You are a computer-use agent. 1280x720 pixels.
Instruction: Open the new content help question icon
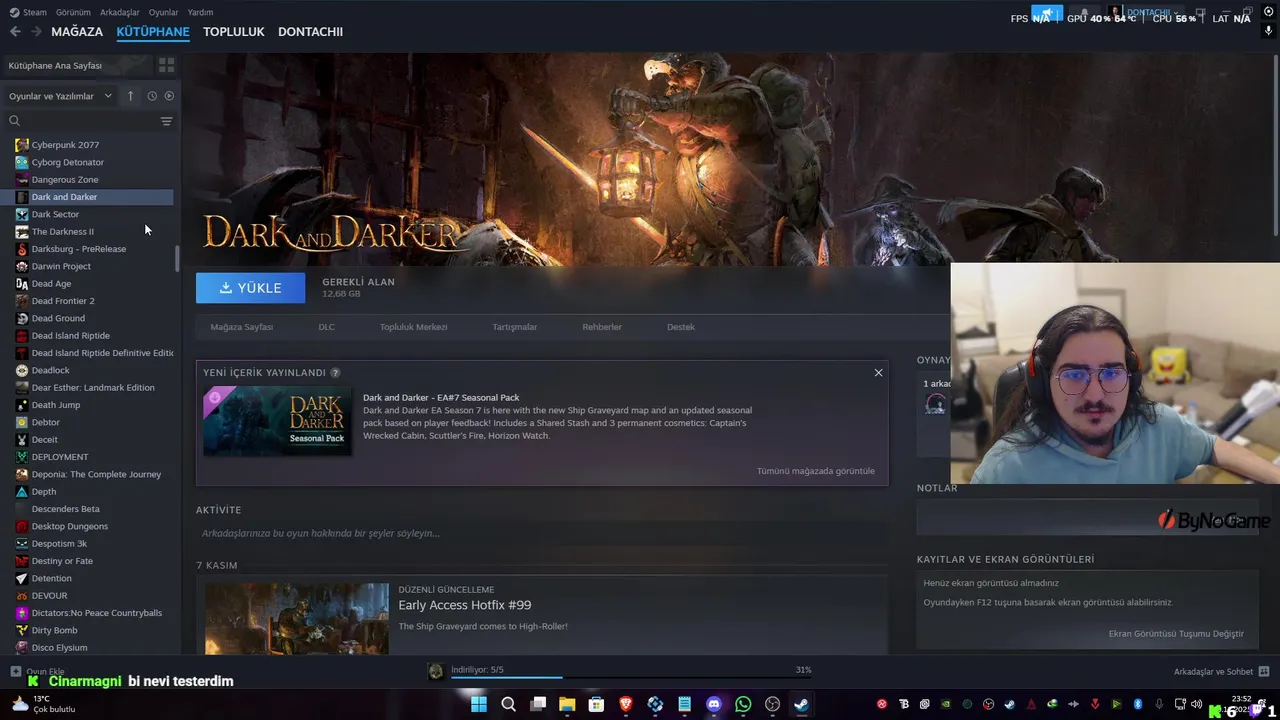[335, 372]
